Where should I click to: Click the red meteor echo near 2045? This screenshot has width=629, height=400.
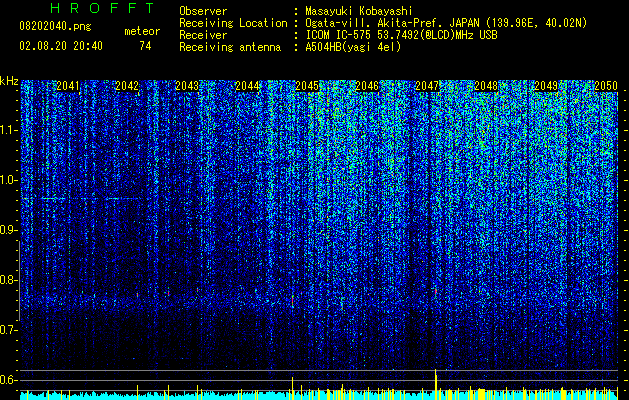[292, 300]
